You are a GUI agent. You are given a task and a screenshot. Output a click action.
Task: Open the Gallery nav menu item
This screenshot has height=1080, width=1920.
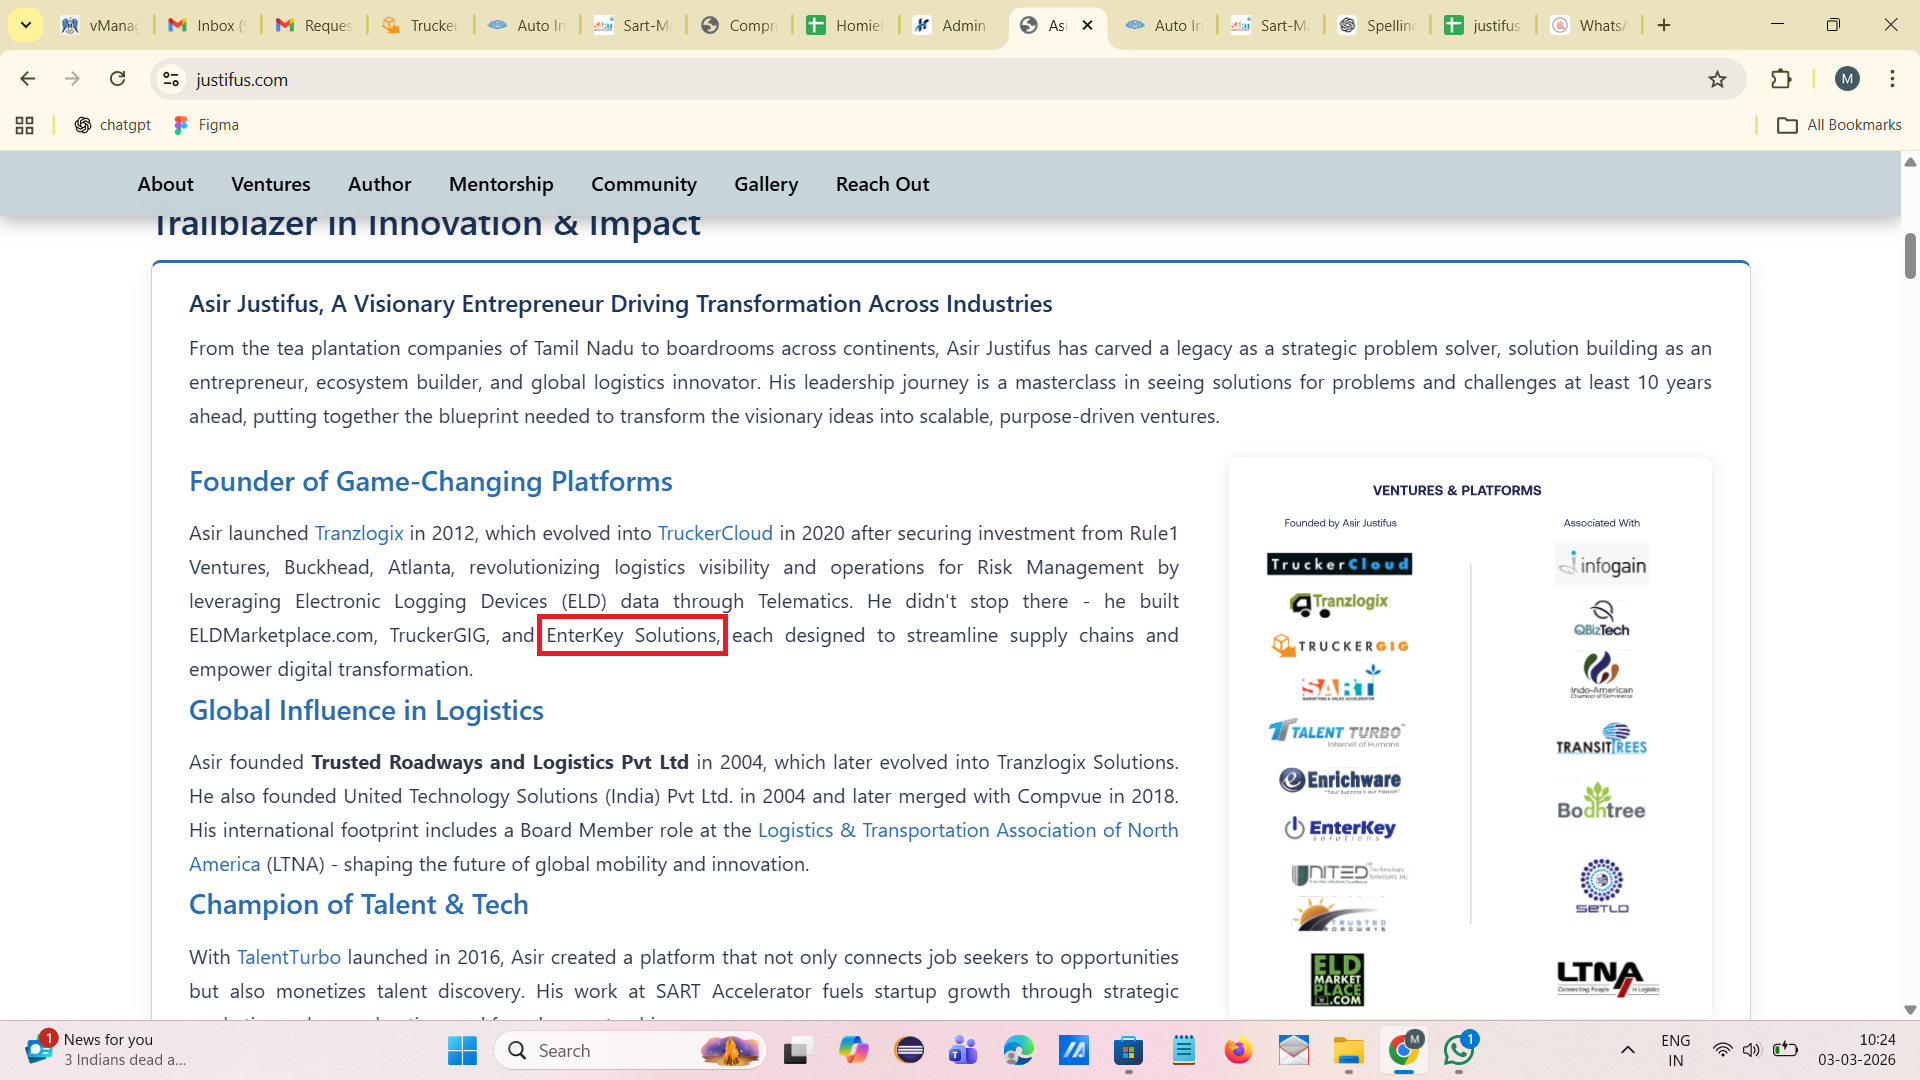(766, 184)
